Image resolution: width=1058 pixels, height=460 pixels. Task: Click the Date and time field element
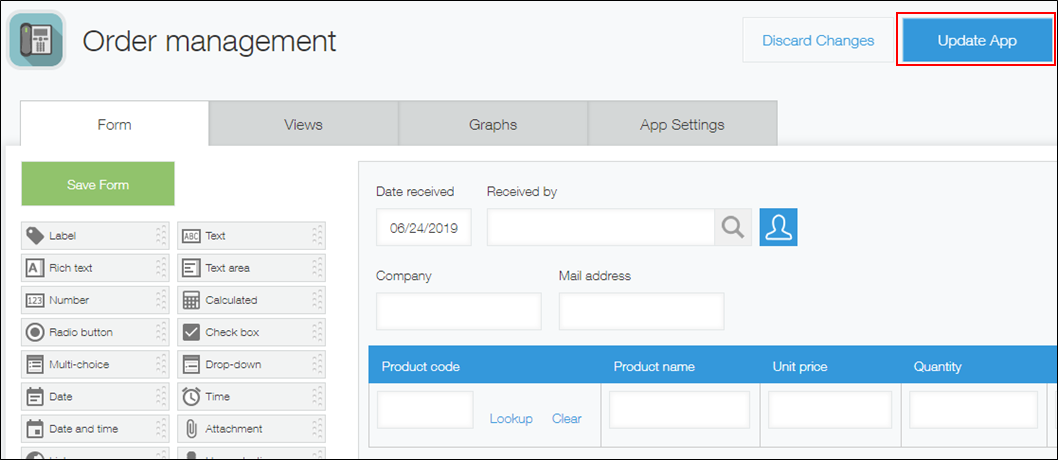90,428
